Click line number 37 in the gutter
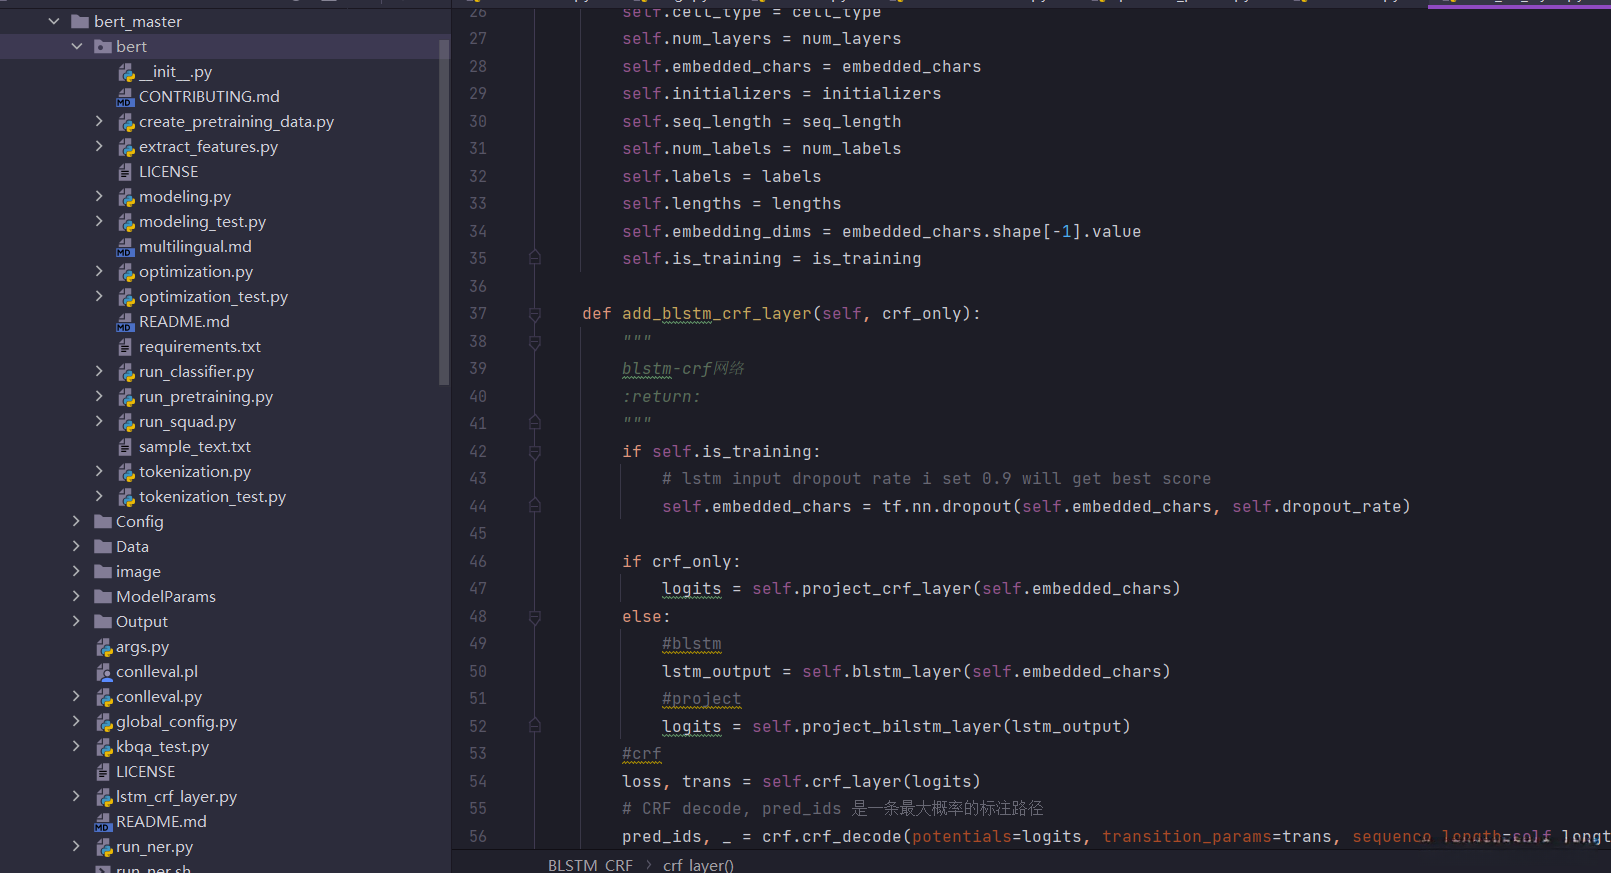Viewport: 1611px width, 873px height. pos(478,314)
